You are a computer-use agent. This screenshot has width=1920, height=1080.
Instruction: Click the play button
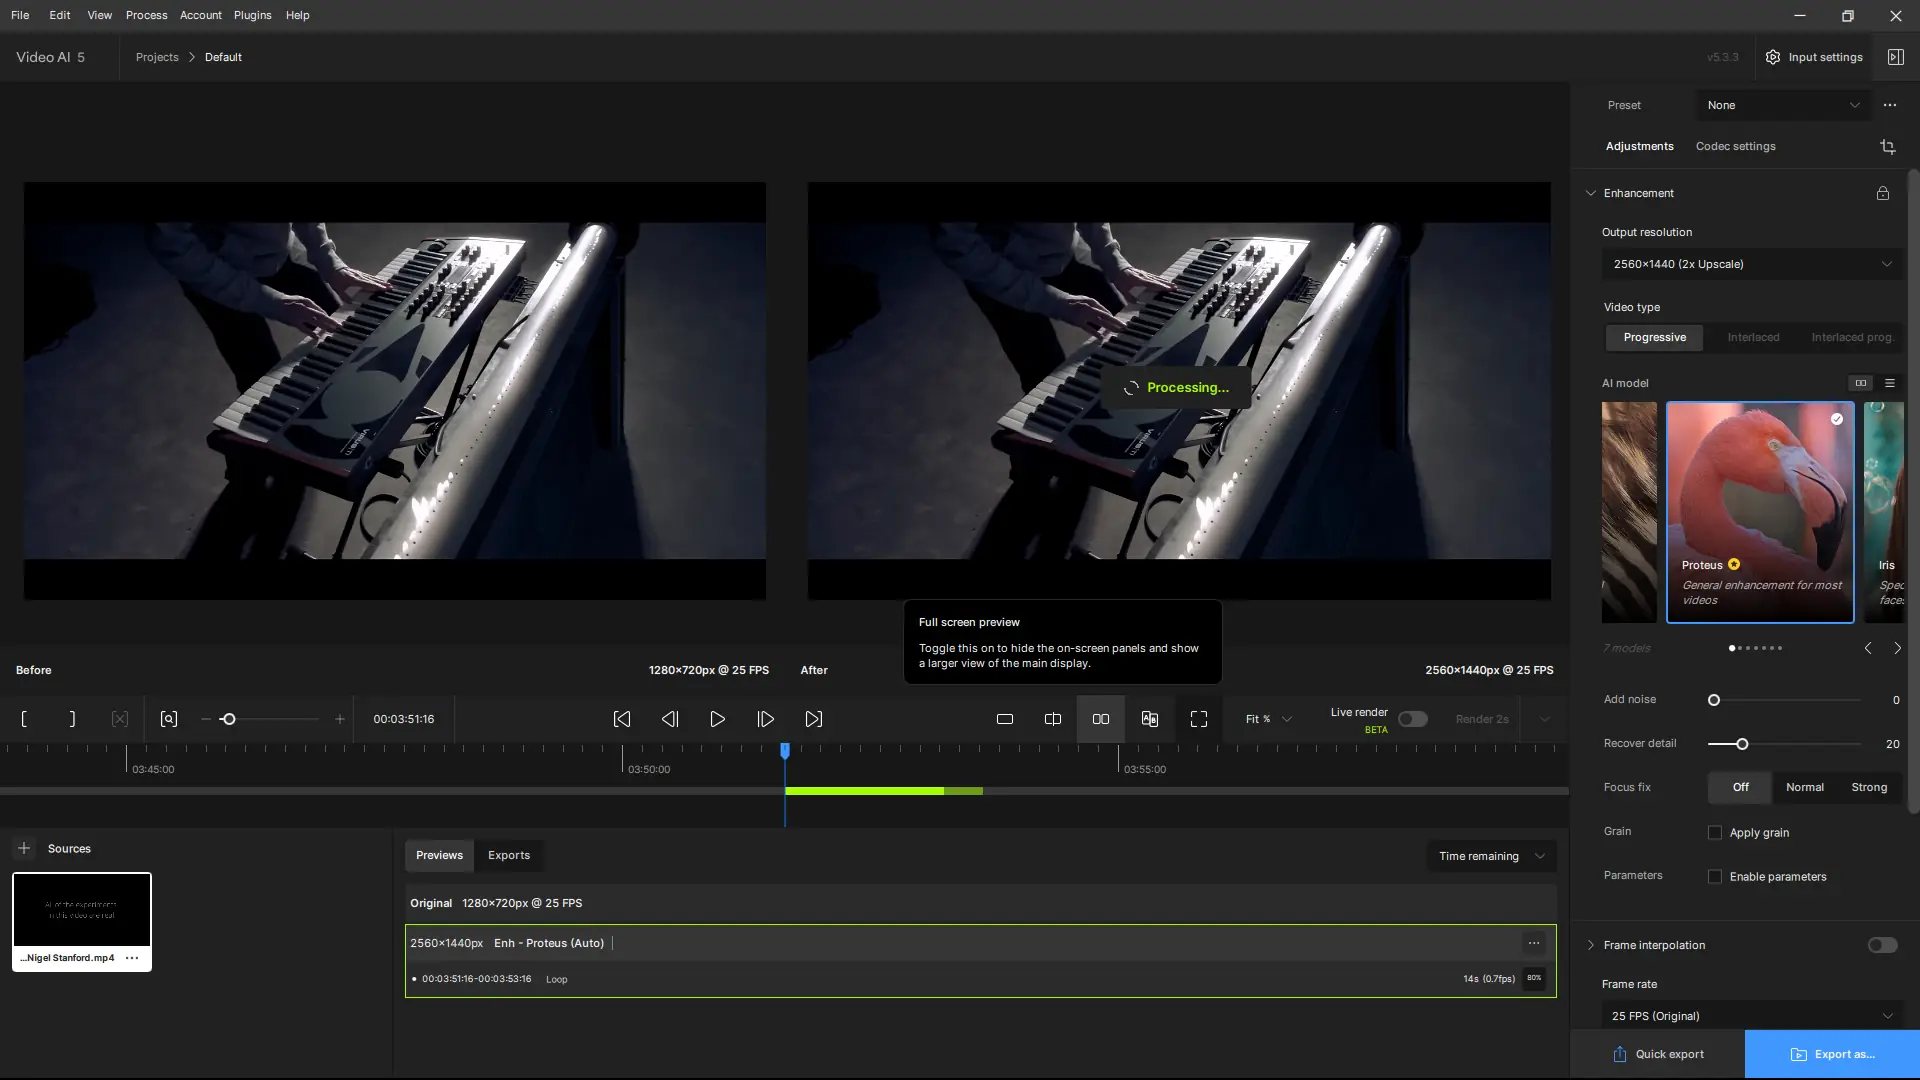tap(717, 719)
